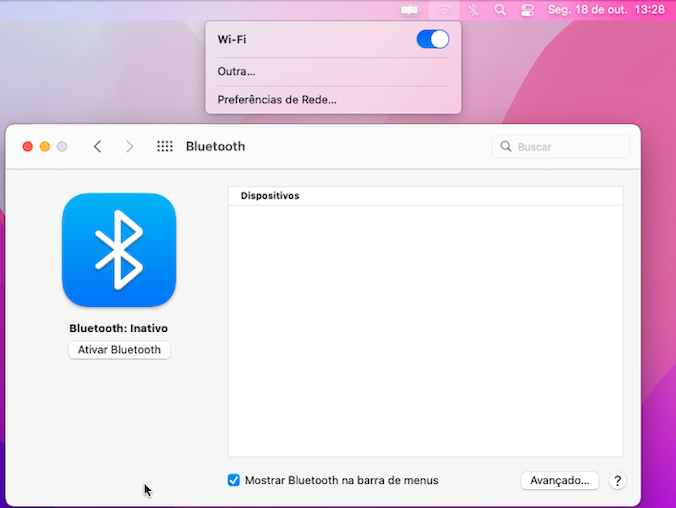This screenshot has width=676, height=508.
Task: Open Spotlight search magnifier in menu bar
Action: tap(500, 9)
